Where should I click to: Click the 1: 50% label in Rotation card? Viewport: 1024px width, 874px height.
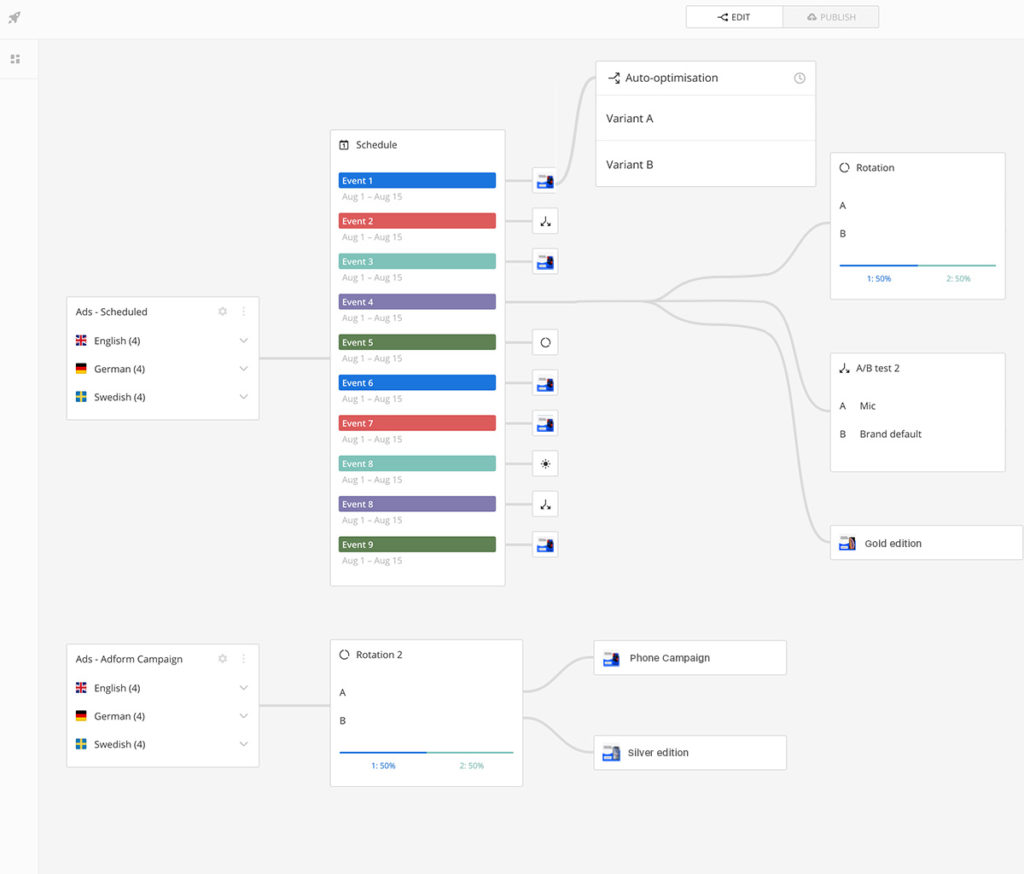(879, 278)
